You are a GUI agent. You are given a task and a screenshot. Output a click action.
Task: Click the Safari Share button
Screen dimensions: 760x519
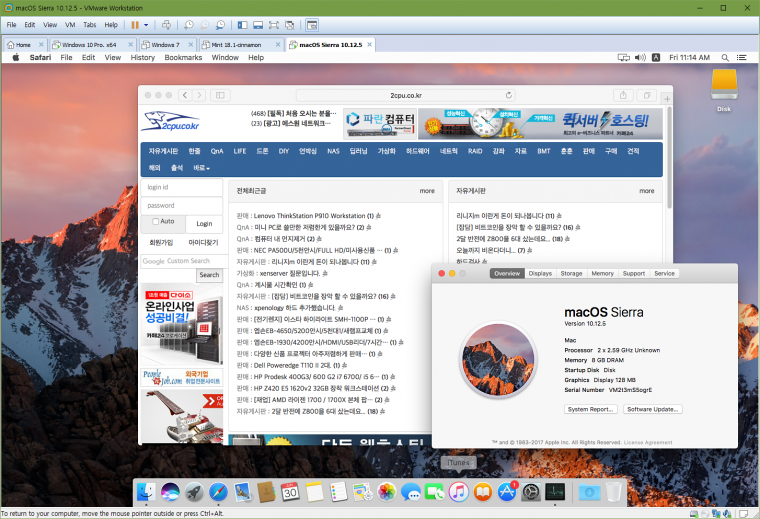point(623,95)
